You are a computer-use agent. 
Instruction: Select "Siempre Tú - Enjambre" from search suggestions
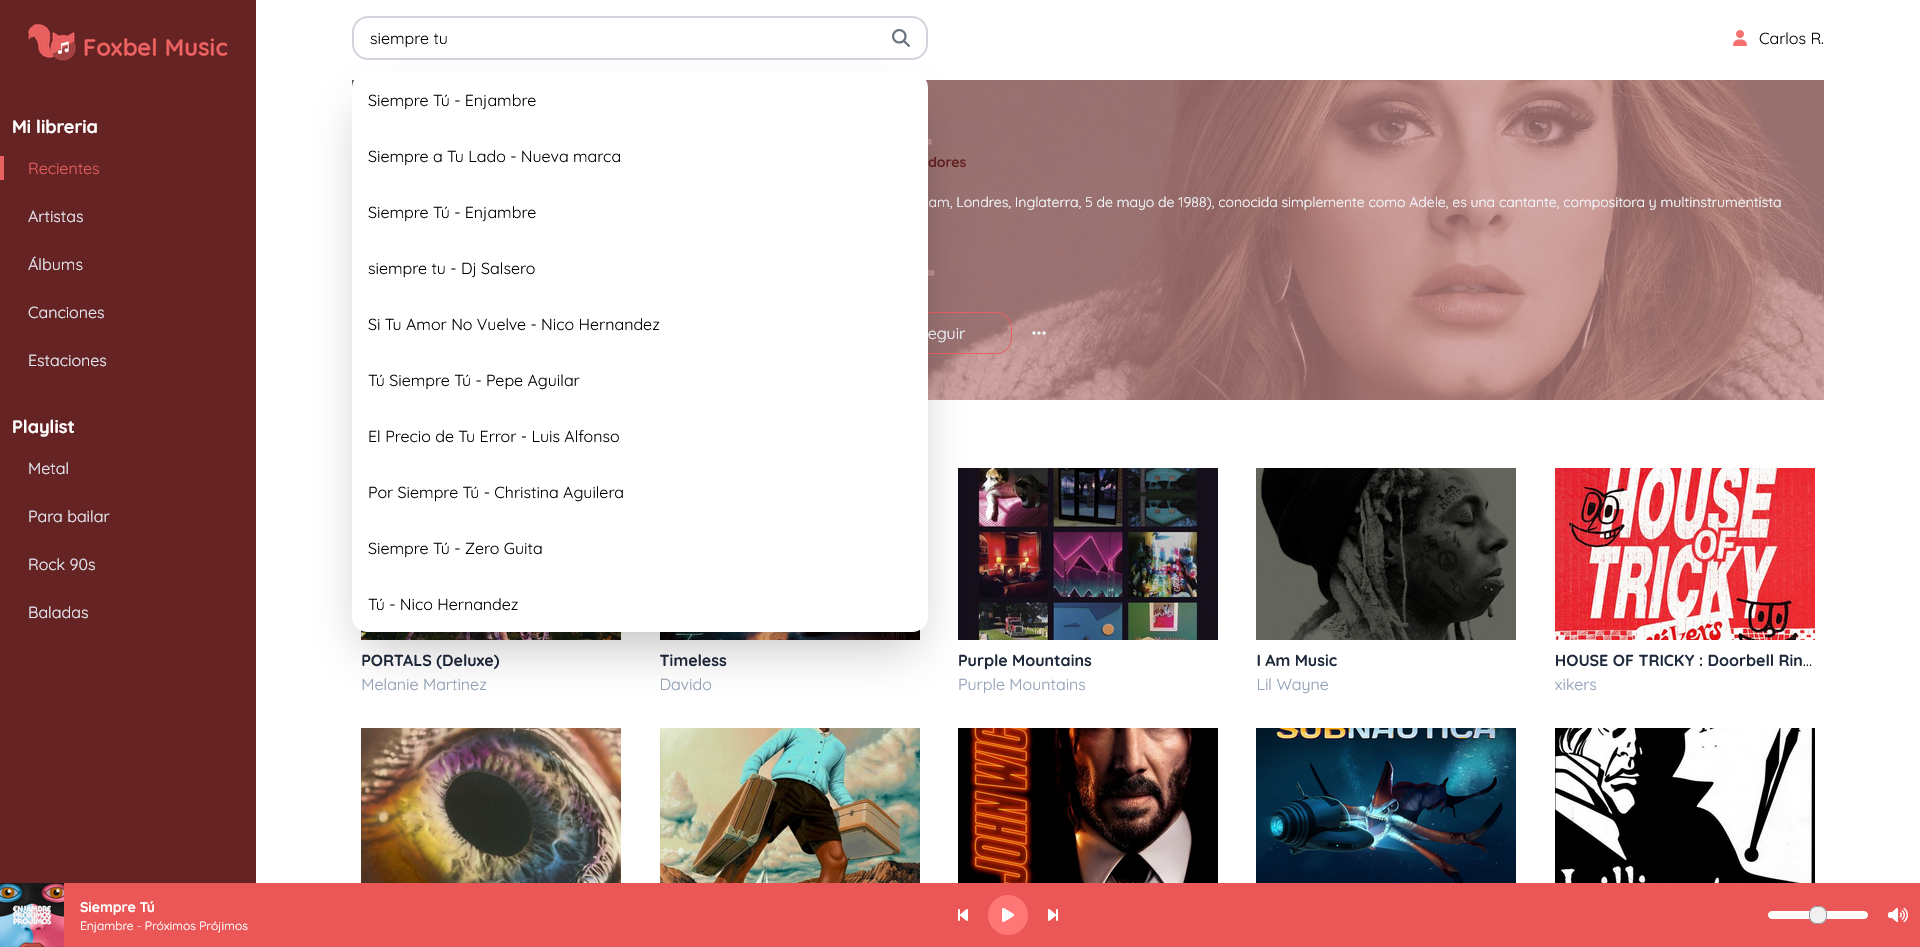point(452,100)
